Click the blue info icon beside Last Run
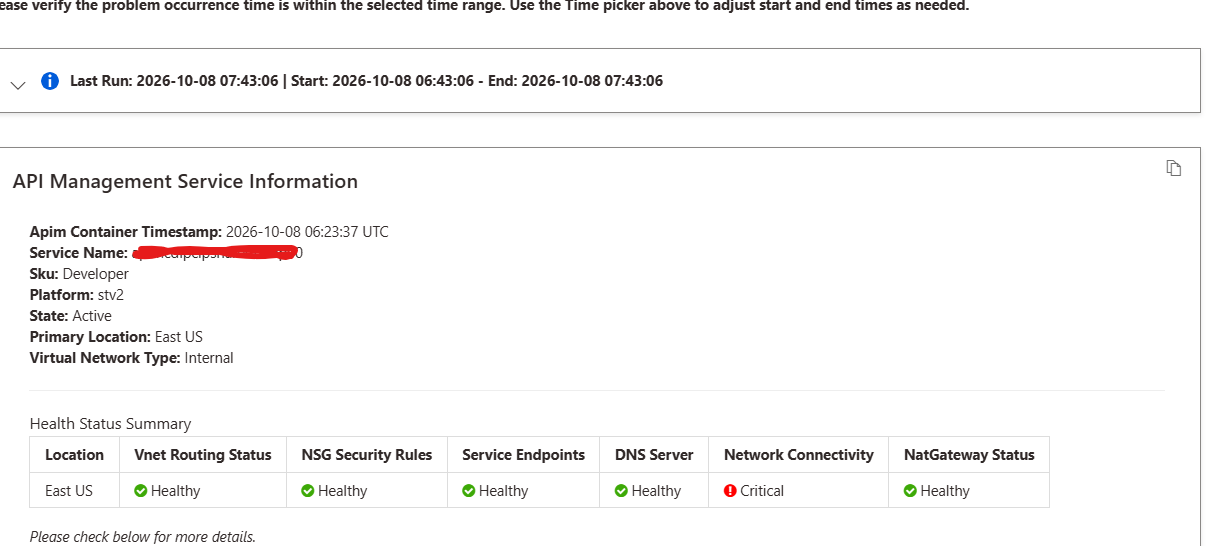This screenshot has width=1215, height=546. (50, 81)
